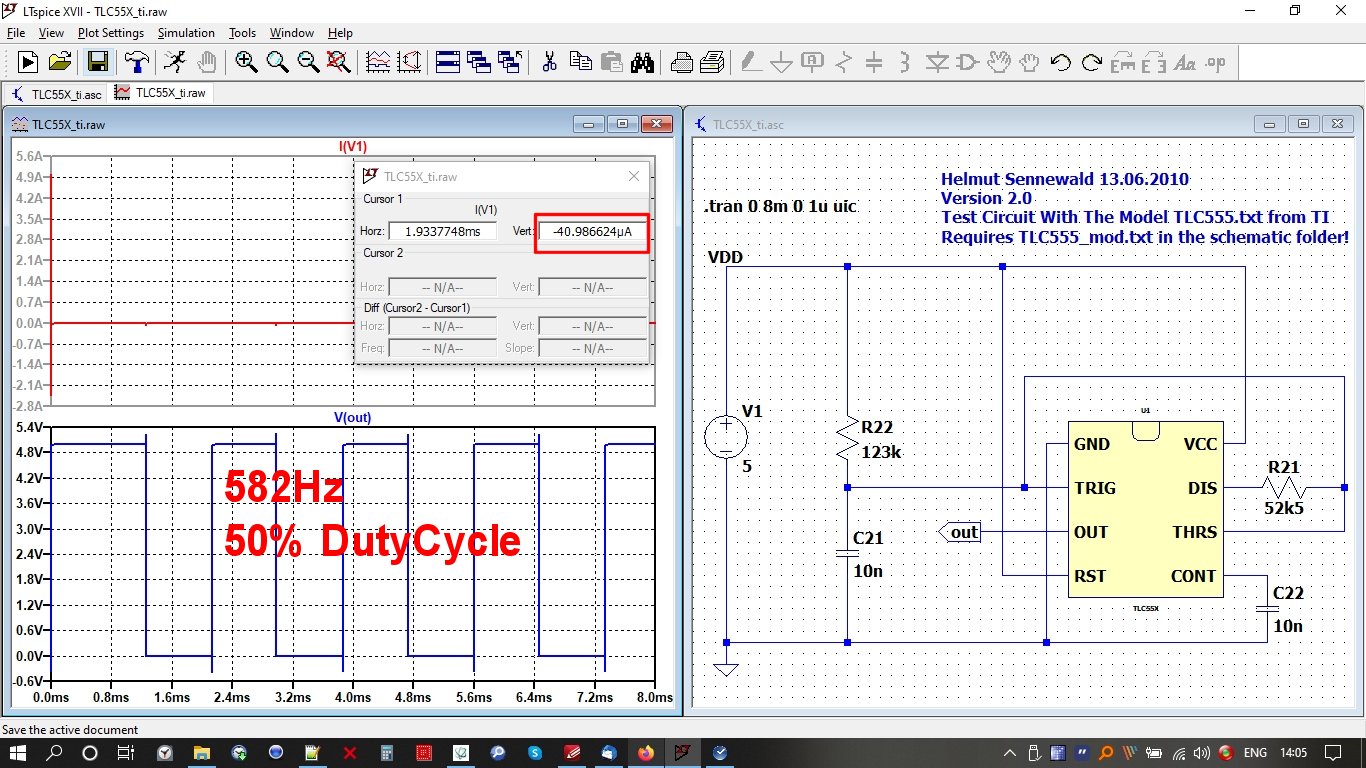Click the Text Aa toolbar icon
This screenshot has width=1366, height=768.
point(1185,62)
